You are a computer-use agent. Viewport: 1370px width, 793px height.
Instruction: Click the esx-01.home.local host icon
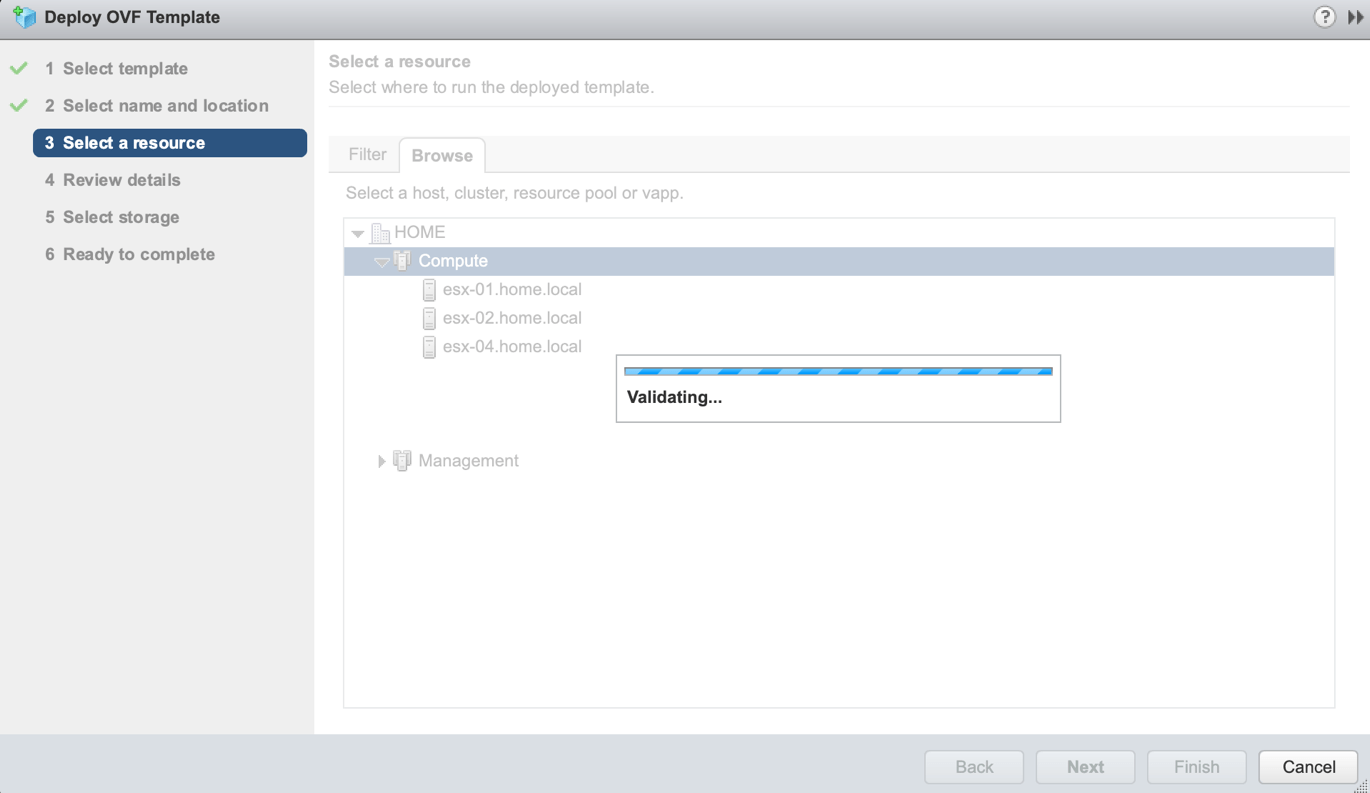click(429, 290)
